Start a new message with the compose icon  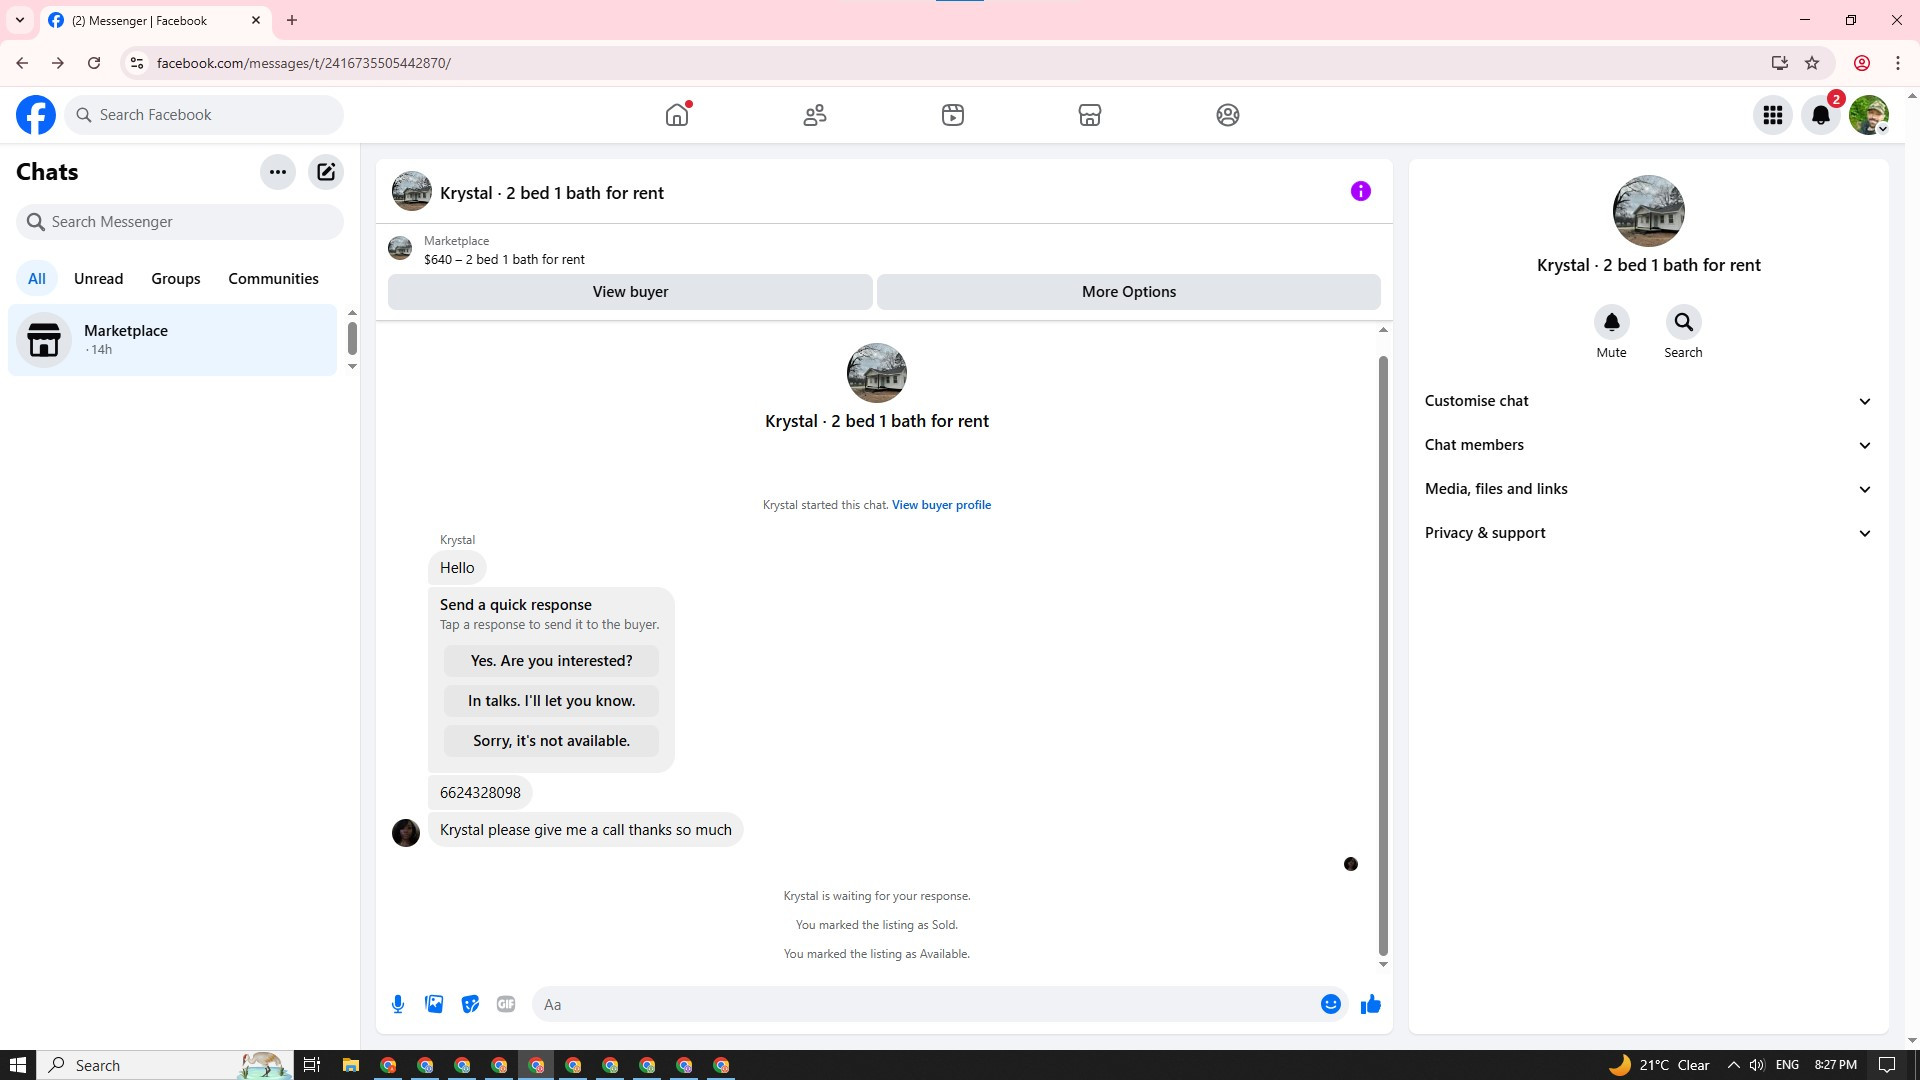(326, 172)
